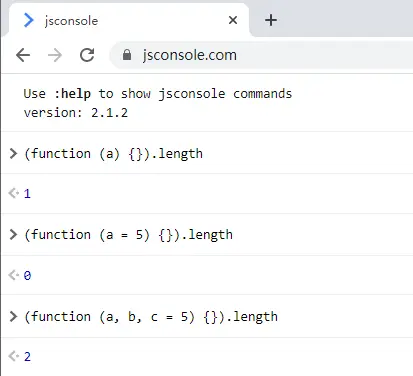Click the output value 2
This screenshot has width=413, height=376.
(x=27, y=357)
